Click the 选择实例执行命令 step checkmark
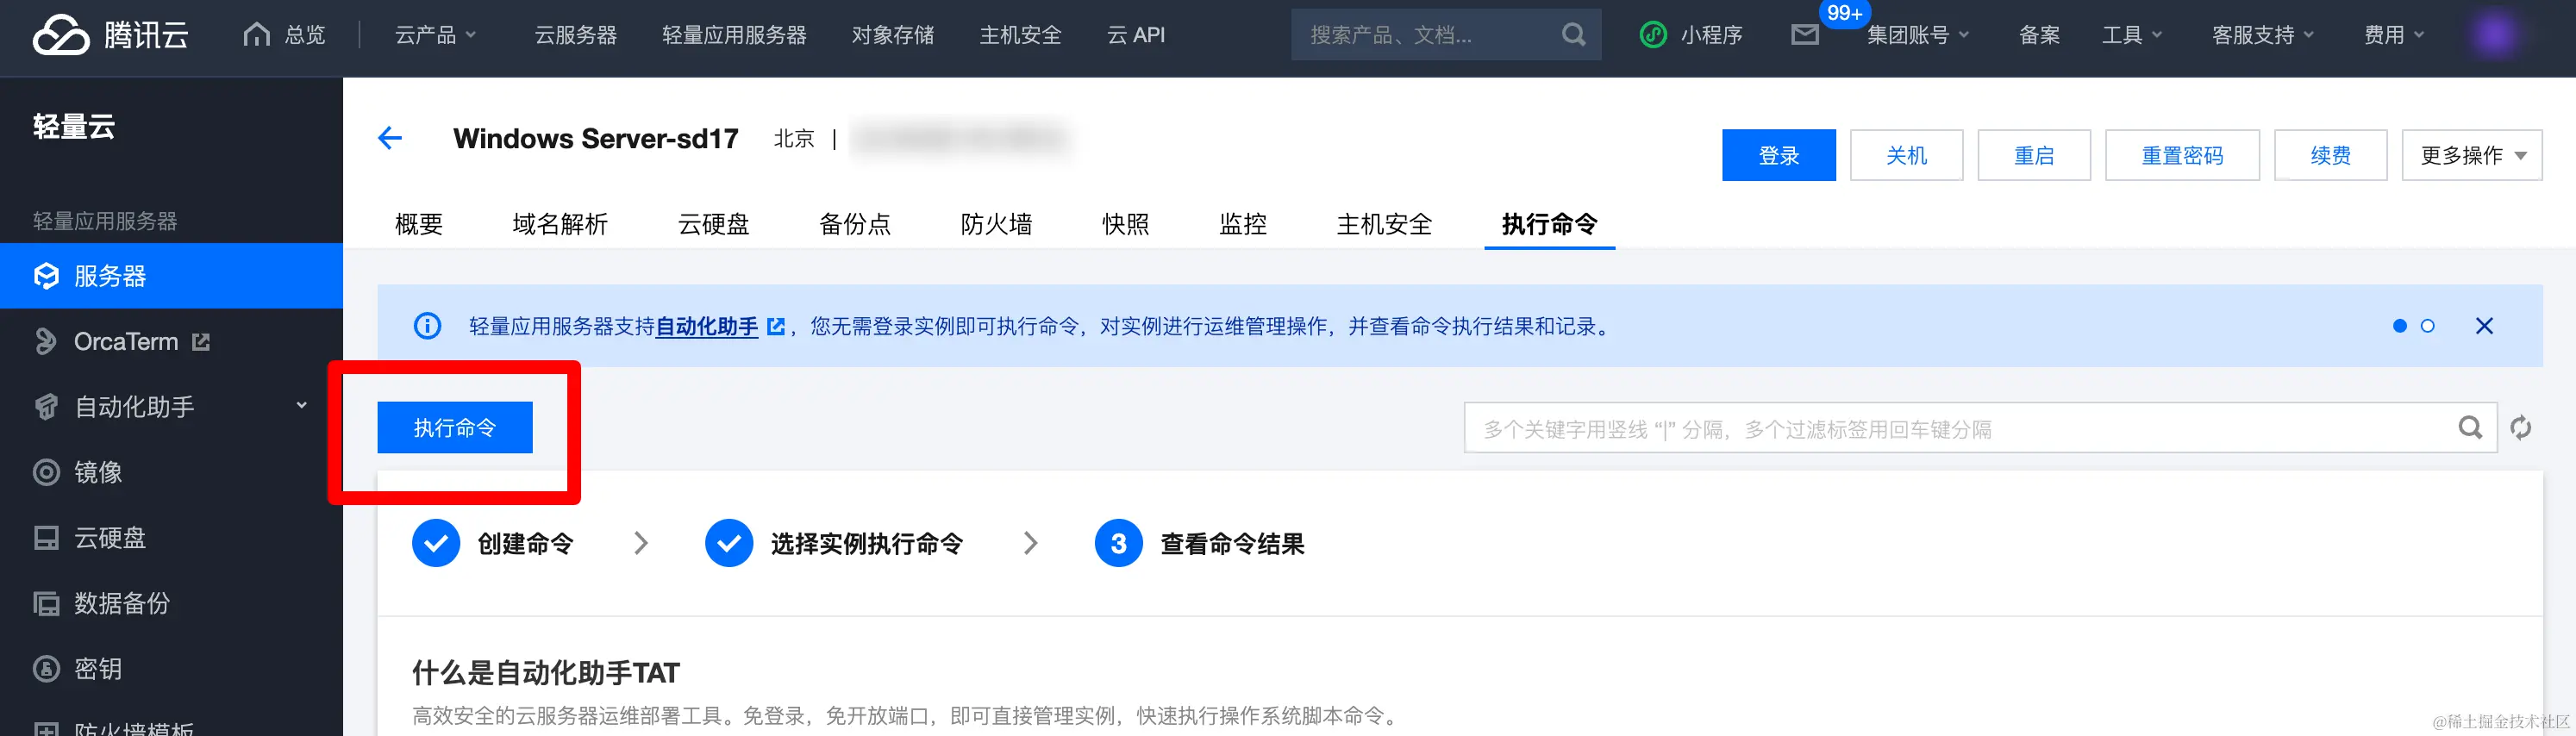Viewport: 2576px width, 736px height. point(729,543)
